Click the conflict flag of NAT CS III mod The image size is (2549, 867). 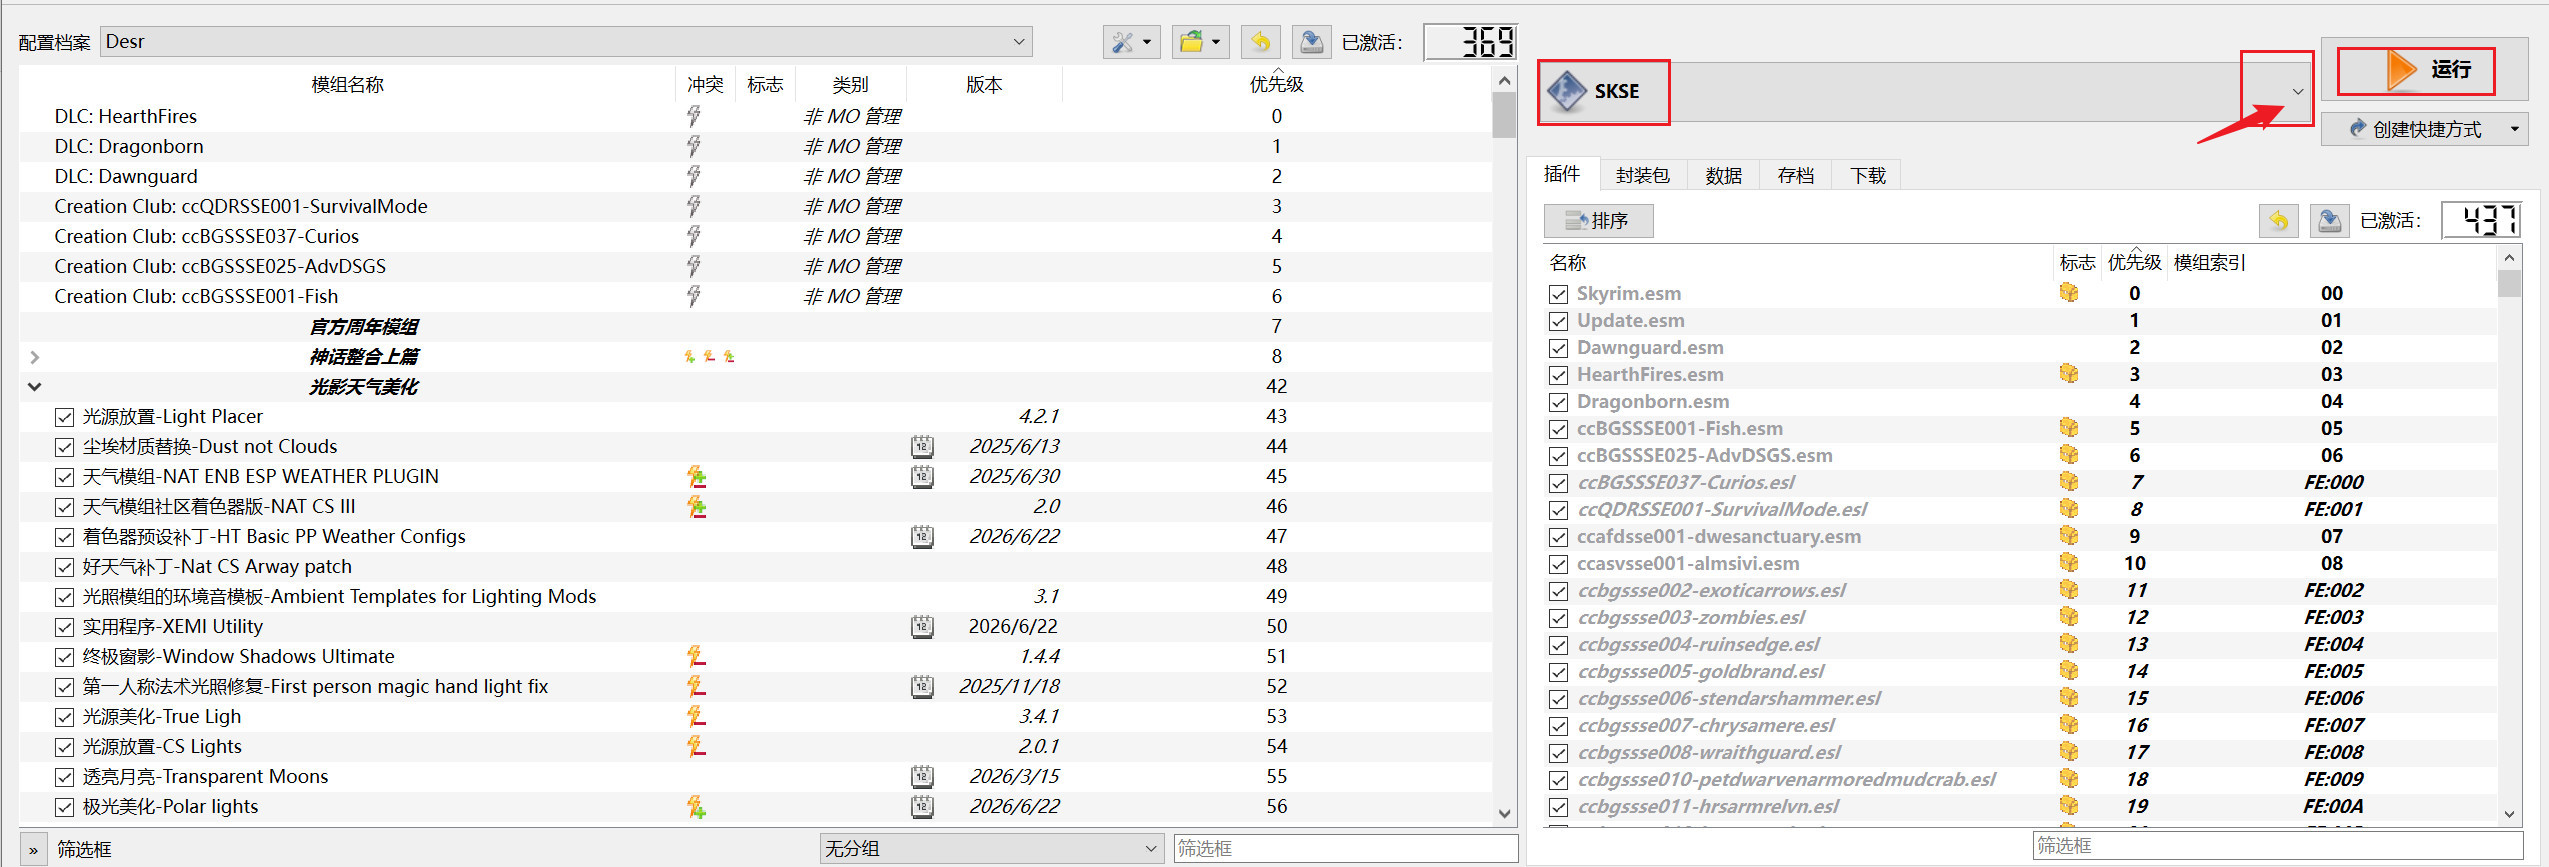pyautogui.click(x=696, y=507)
